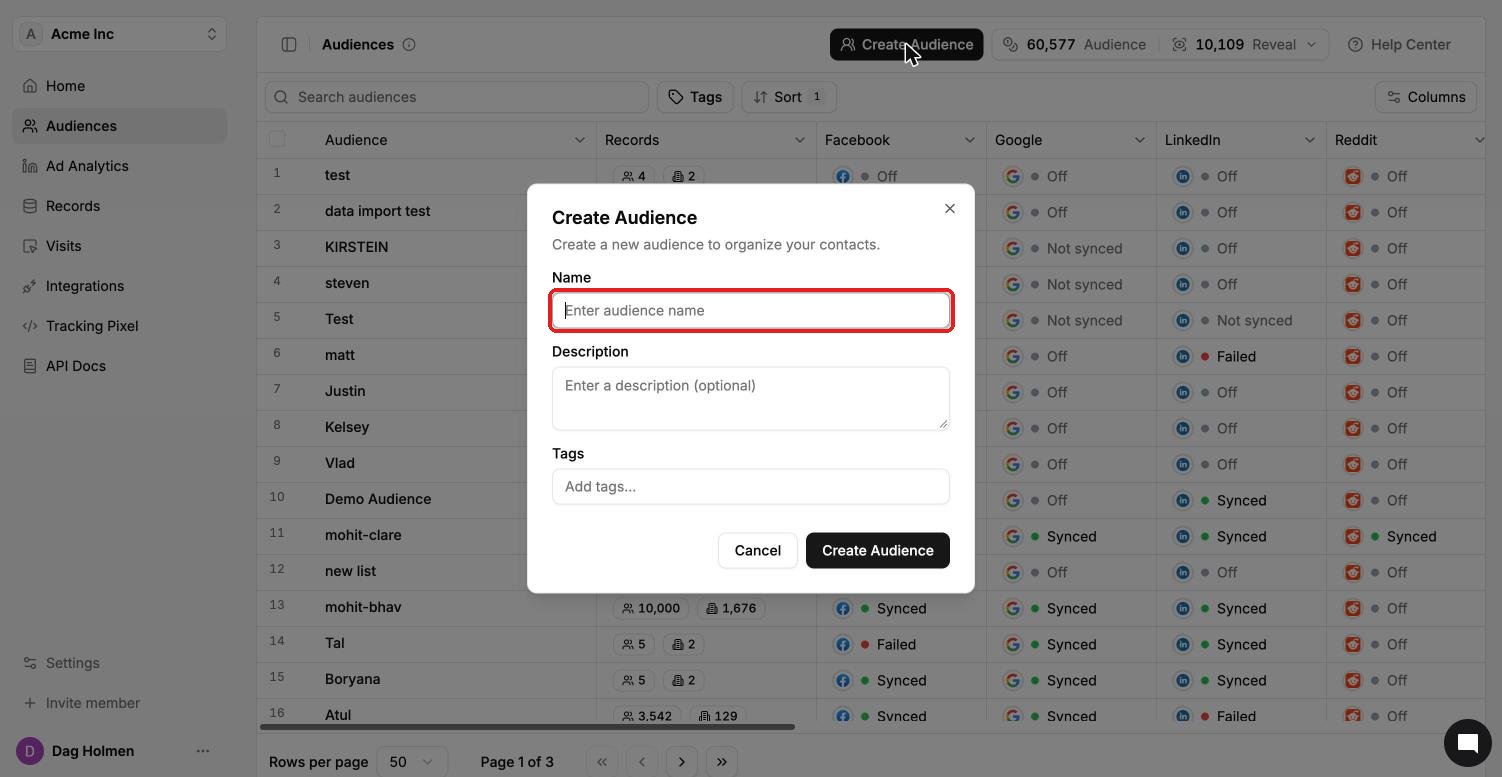The width and height of the screenshot is (1502, 777).
Task: Click the 60,577 Audience credits counter
Action: (1074, 44)
